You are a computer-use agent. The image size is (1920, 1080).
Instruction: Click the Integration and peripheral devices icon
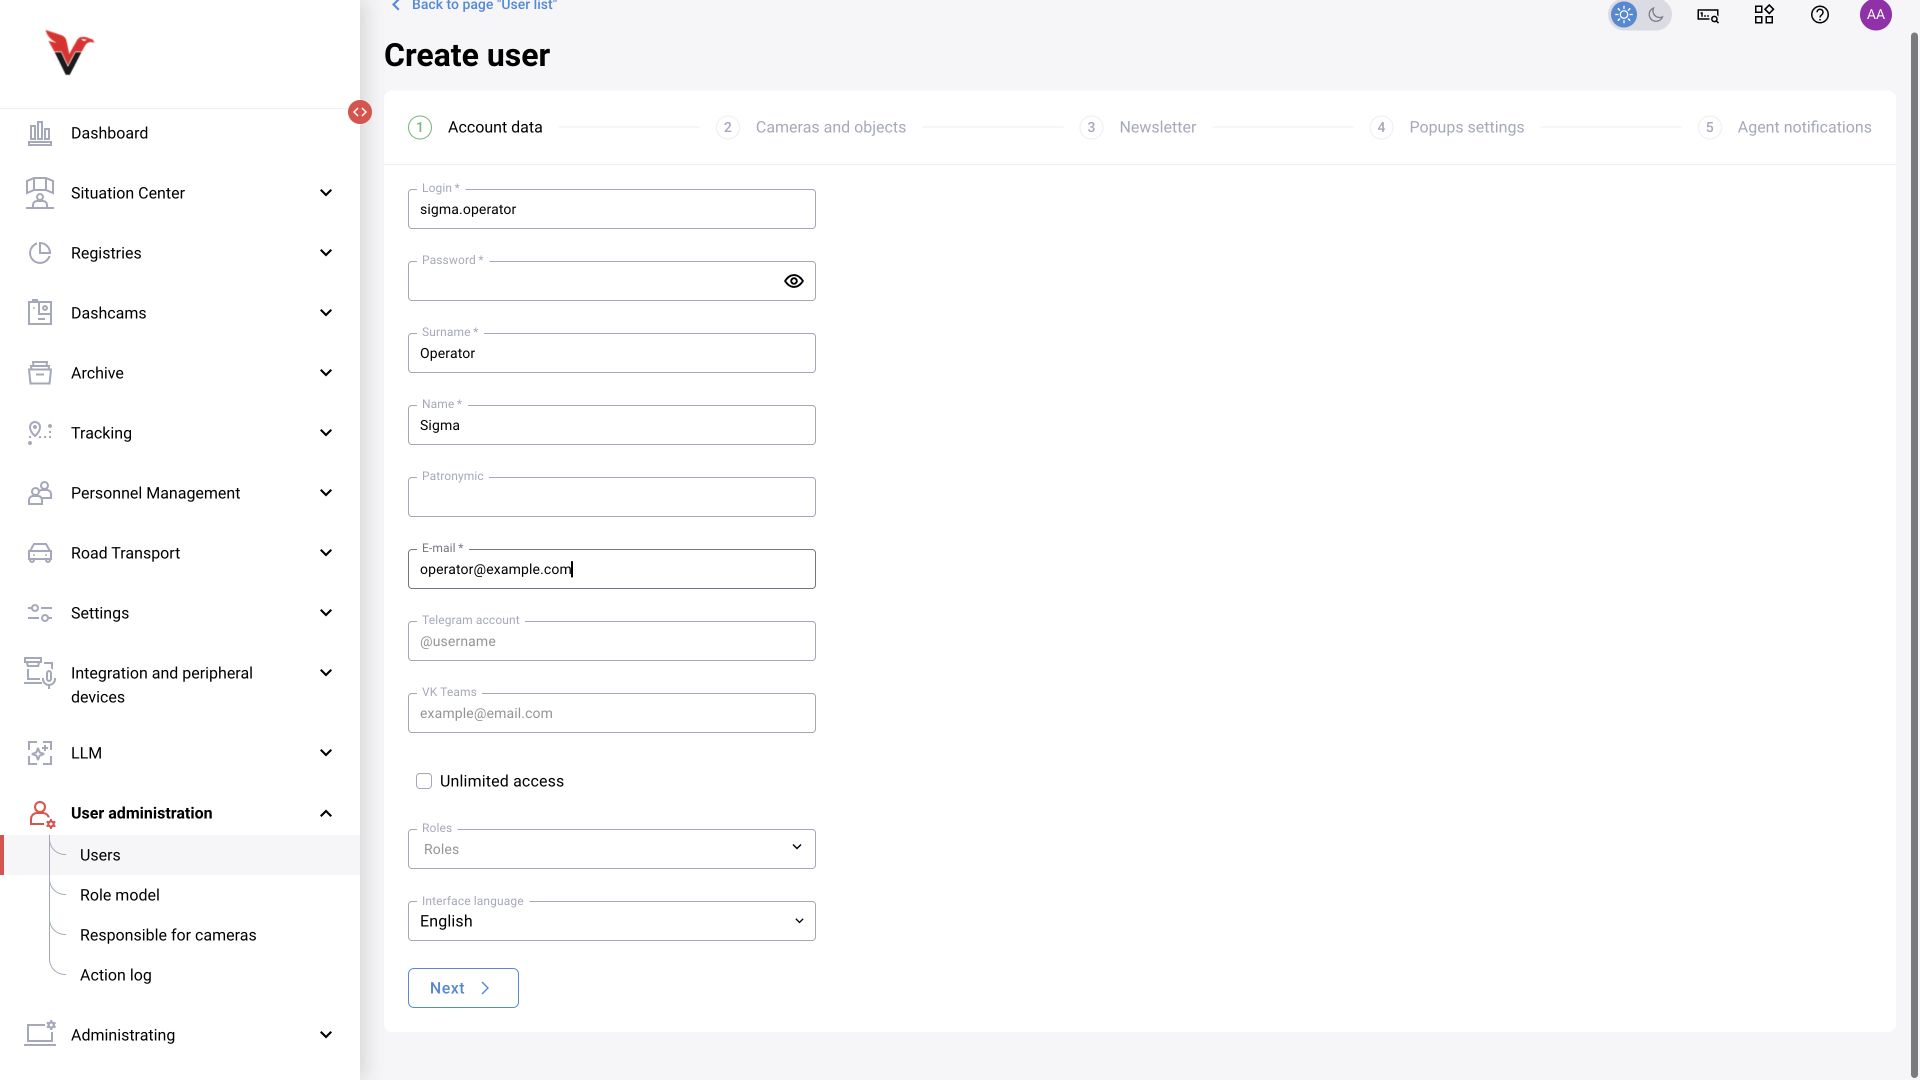(x=40, y=673)
